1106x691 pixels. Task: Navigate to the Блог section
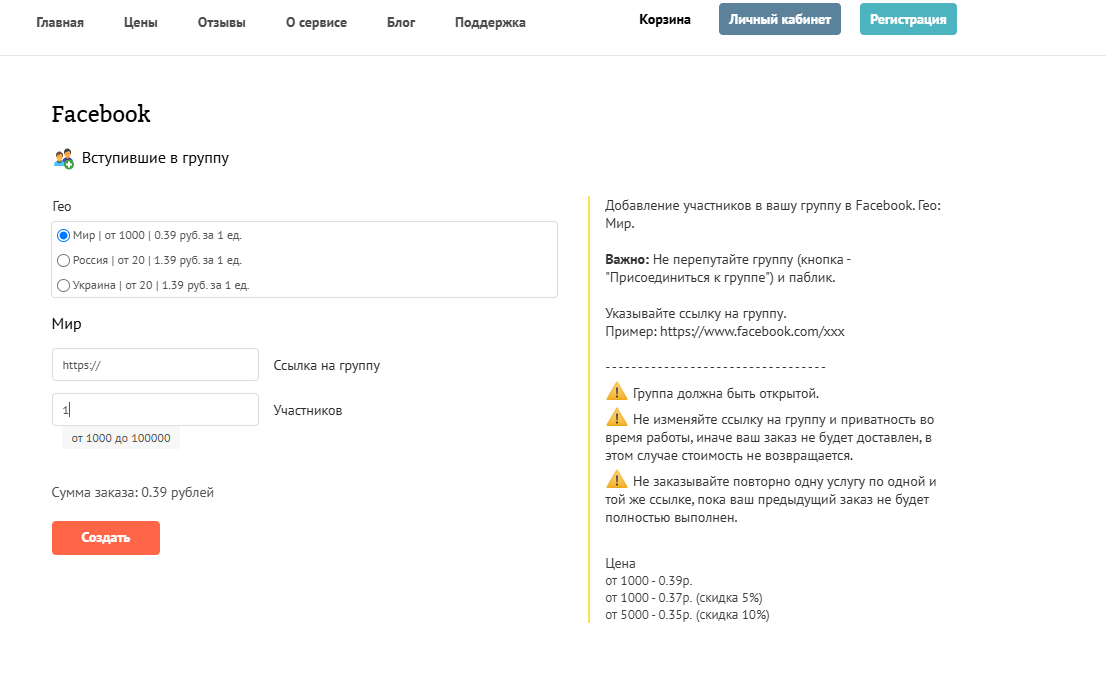pyautogui.click(x=401, y=23)
